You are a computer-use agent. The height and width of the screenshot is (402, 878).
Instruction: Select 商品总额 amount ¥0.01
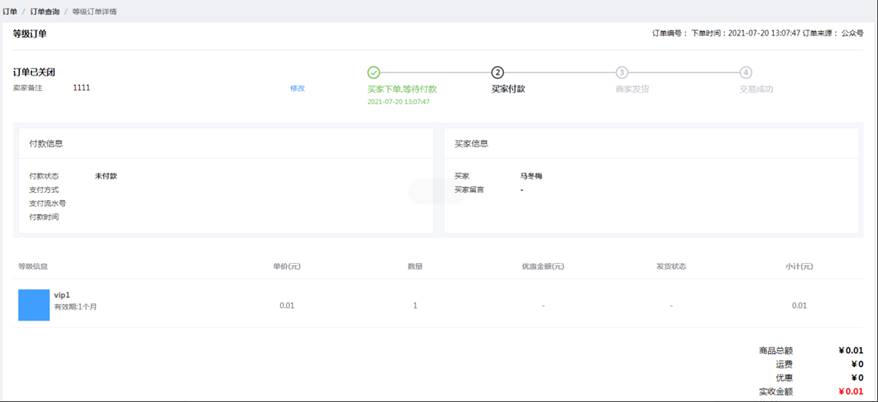[x=851, y=350]
